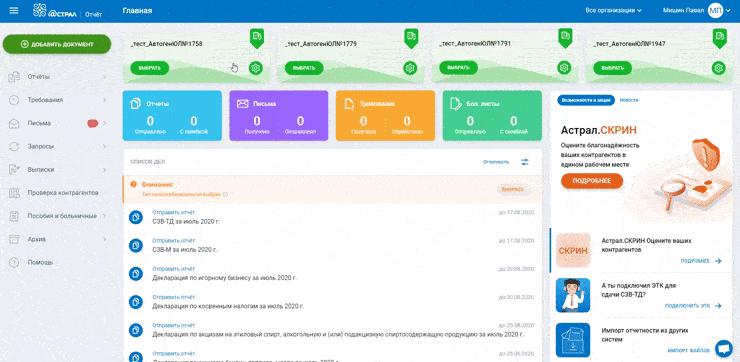Click green badge on _тест_АвтогенЮЛ№1758 card

pos(257,38)
